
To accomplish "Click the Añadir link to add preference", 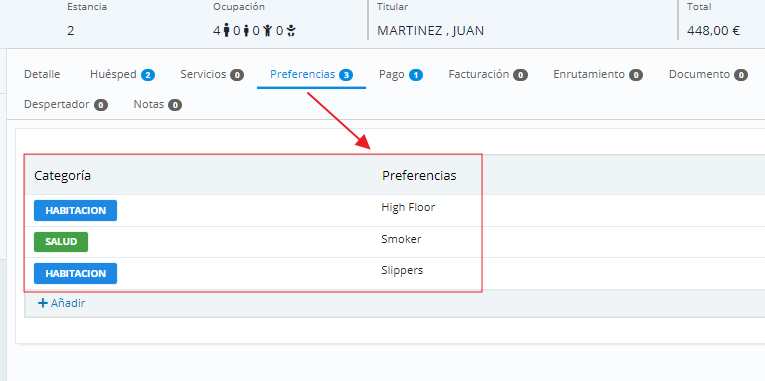I will (61, 303).
